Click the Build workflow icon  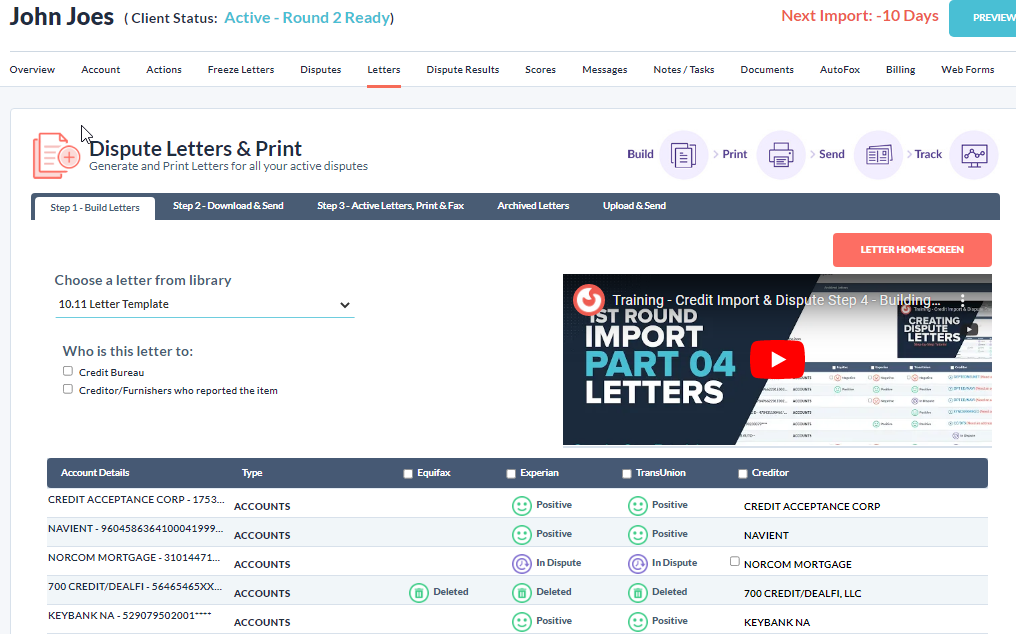coord(682,155)
